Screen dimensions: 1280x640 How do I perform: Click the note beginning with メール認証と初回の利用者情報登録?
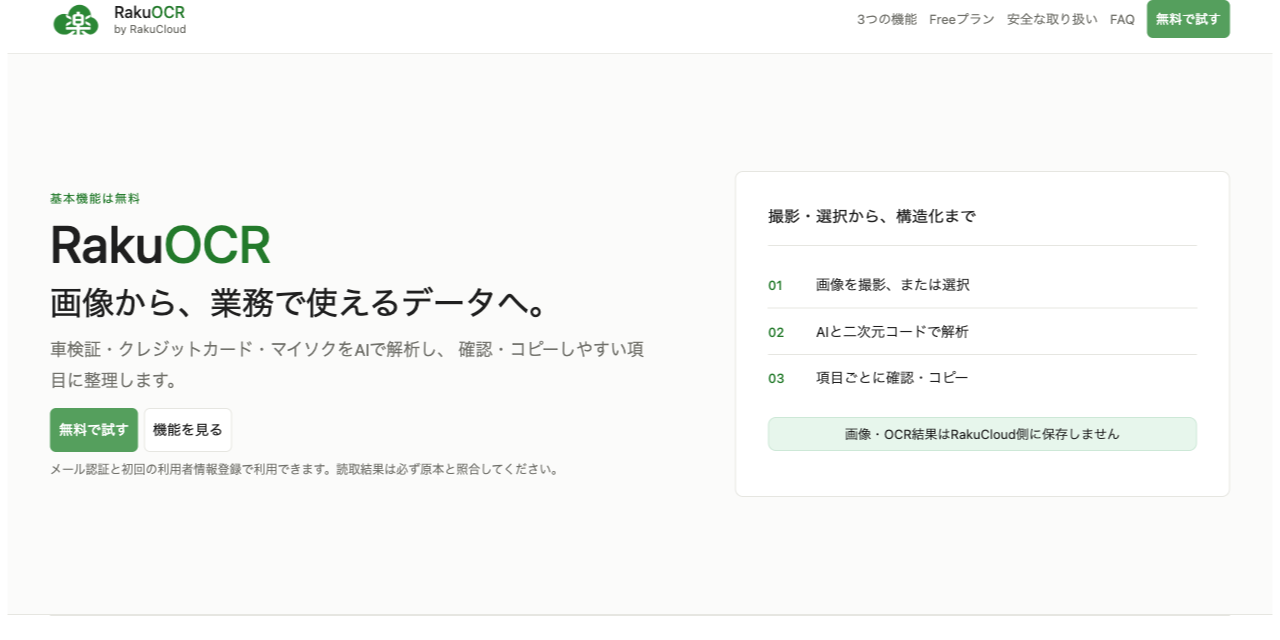click(304, 469)
